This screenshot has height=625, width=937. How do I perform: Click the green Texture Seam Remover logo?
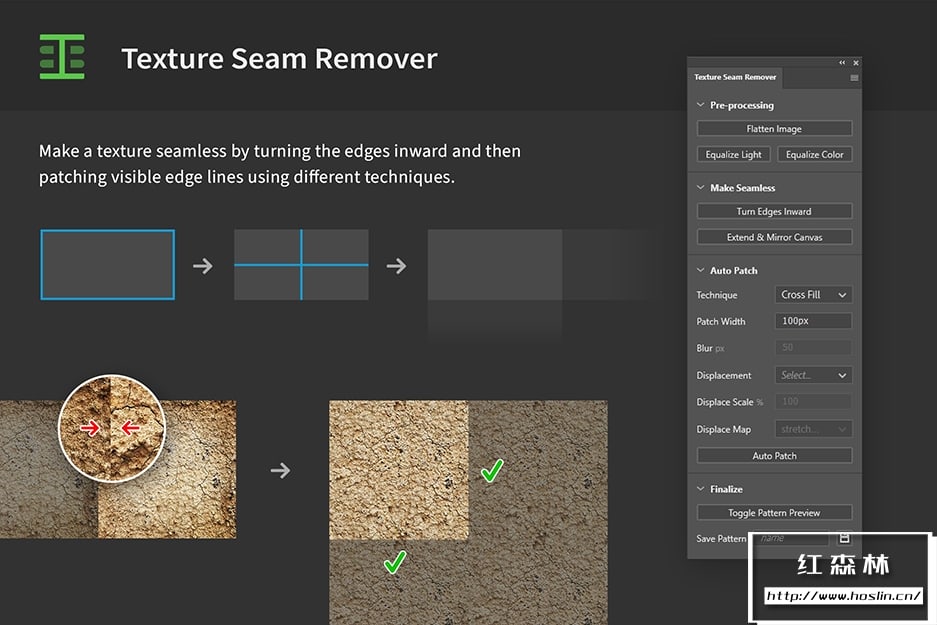pyautogui.click(x=62, y=57)
